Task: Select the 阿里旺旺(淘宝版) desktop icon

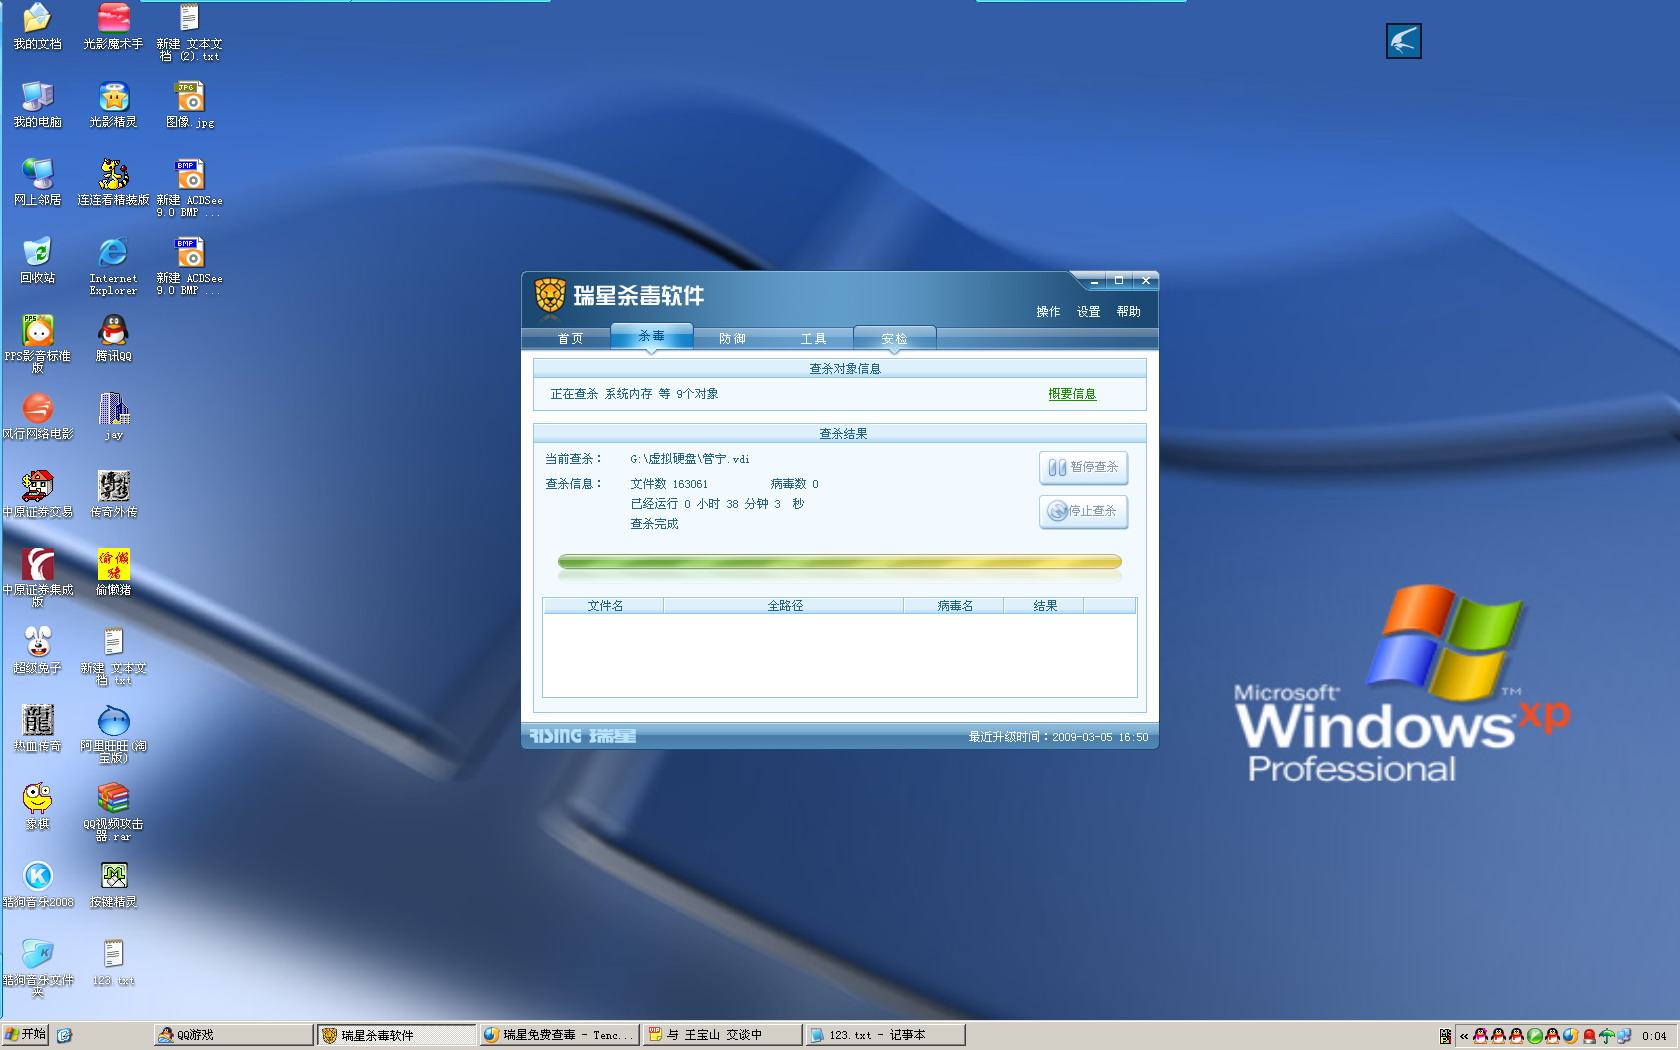Action: click(x=113, y=734)
